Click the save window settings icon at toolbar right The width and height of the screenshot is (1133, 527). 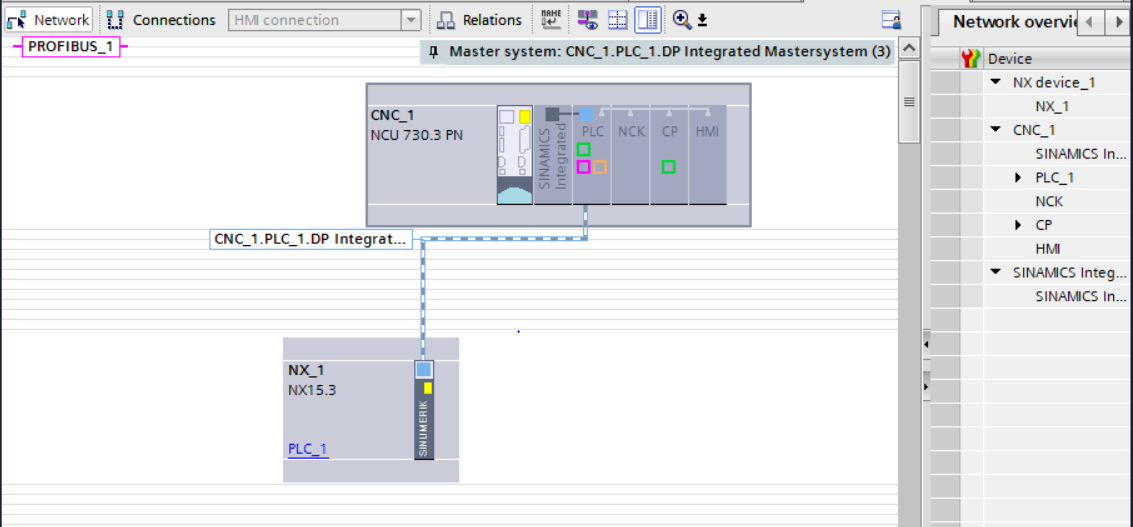[892, 20]
